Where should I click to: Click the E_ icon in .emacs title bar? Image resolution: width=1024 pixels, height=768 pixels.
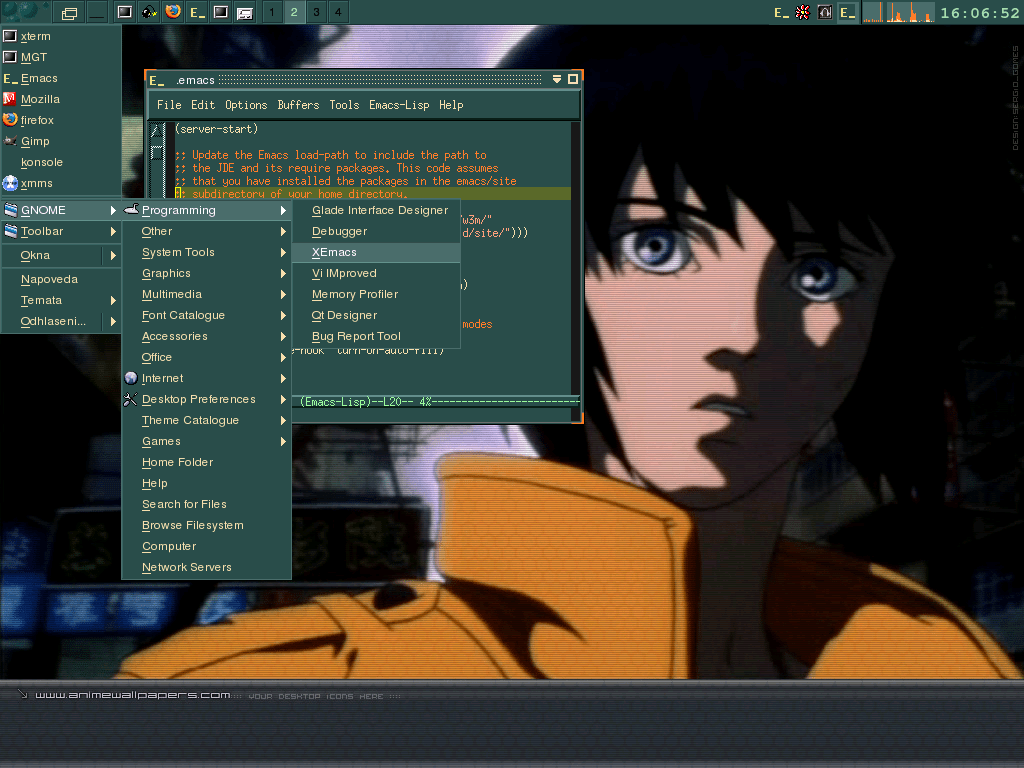coord(157,80)
